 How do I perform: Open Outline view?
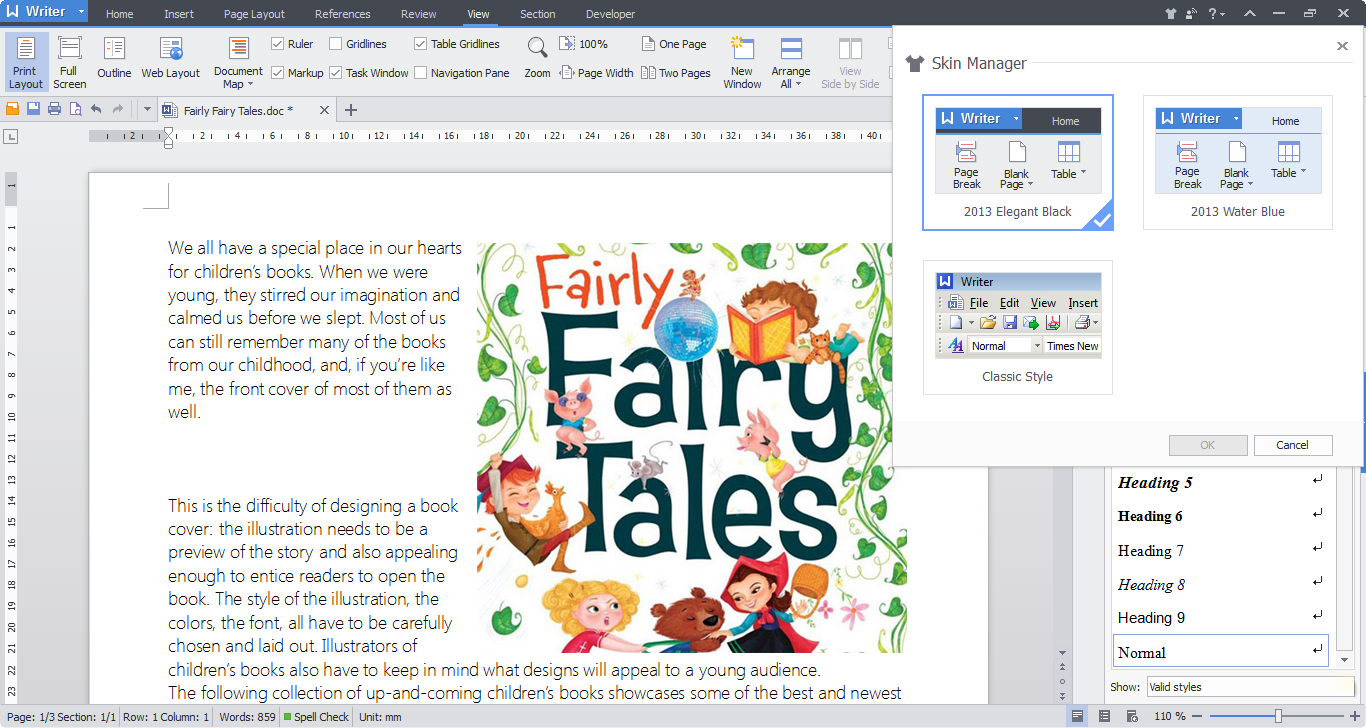click(x=114, y=60)
